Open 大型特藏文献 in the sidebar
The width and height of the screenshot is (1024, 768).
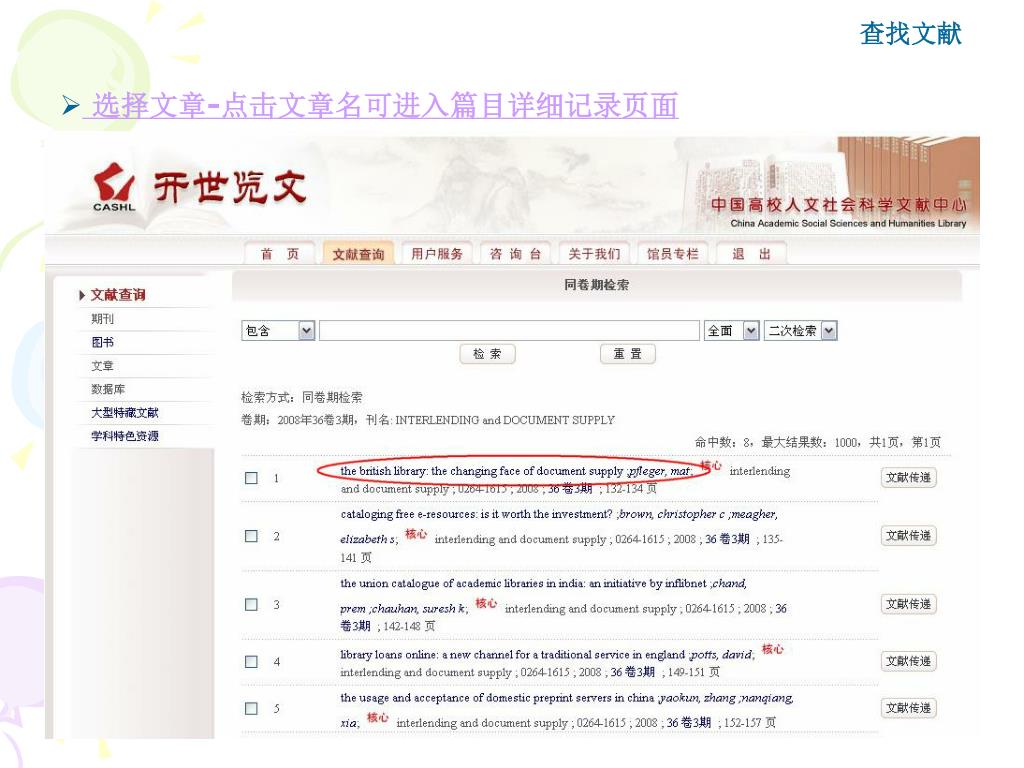(x=125, y=413)
